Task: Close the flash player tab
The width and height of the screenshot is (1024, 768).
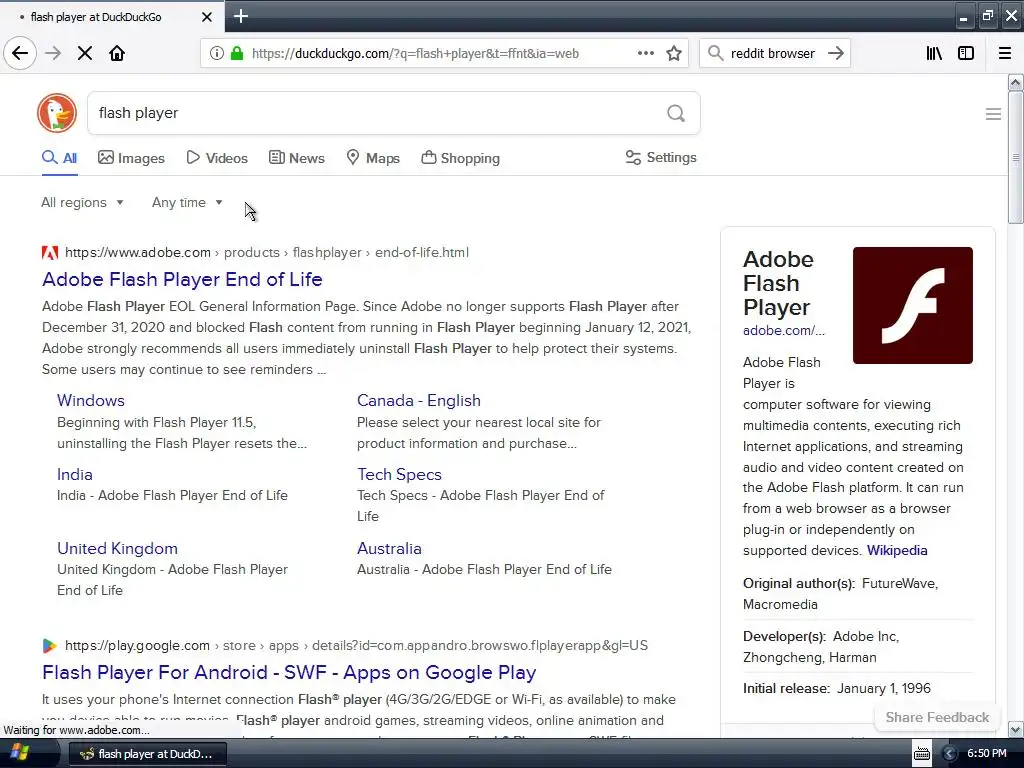Action: point(206,17)
